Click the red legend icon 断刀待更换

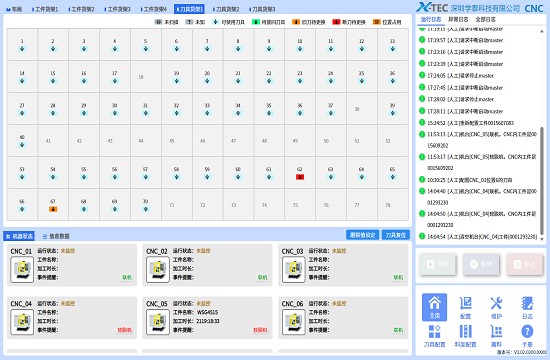point(336,22)
